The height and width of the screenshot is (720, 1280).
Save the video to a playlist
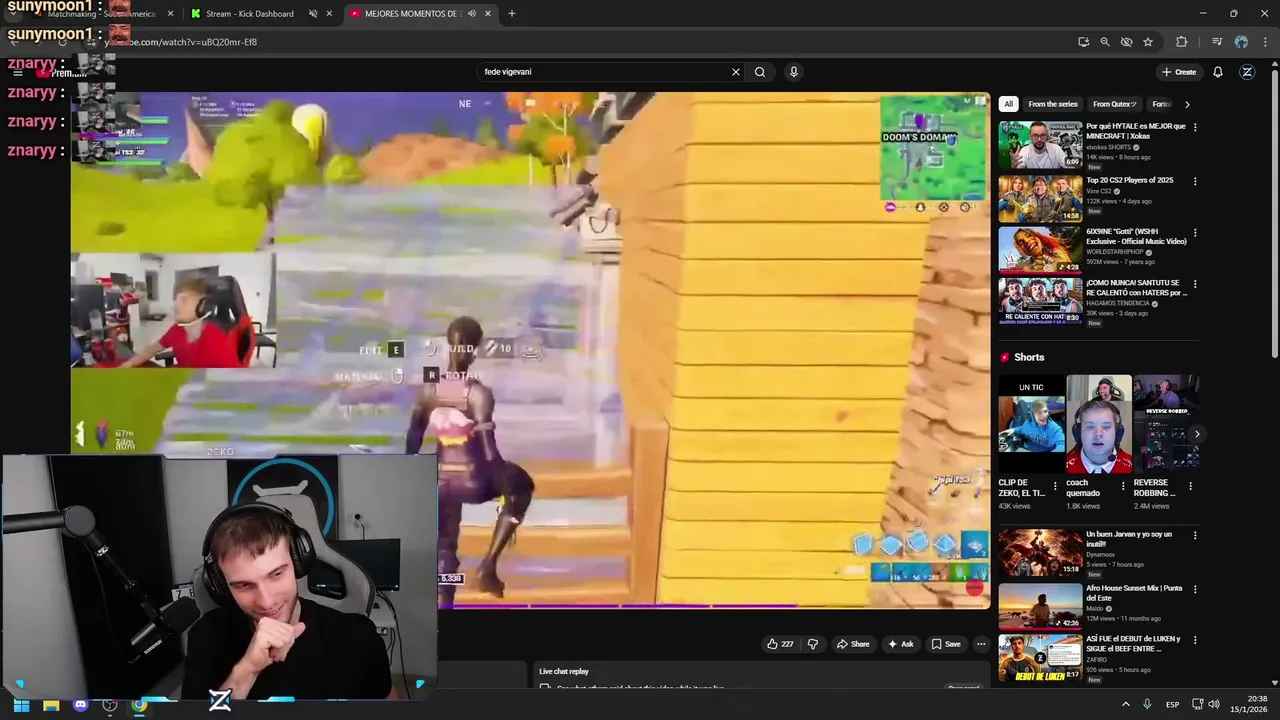946,644
